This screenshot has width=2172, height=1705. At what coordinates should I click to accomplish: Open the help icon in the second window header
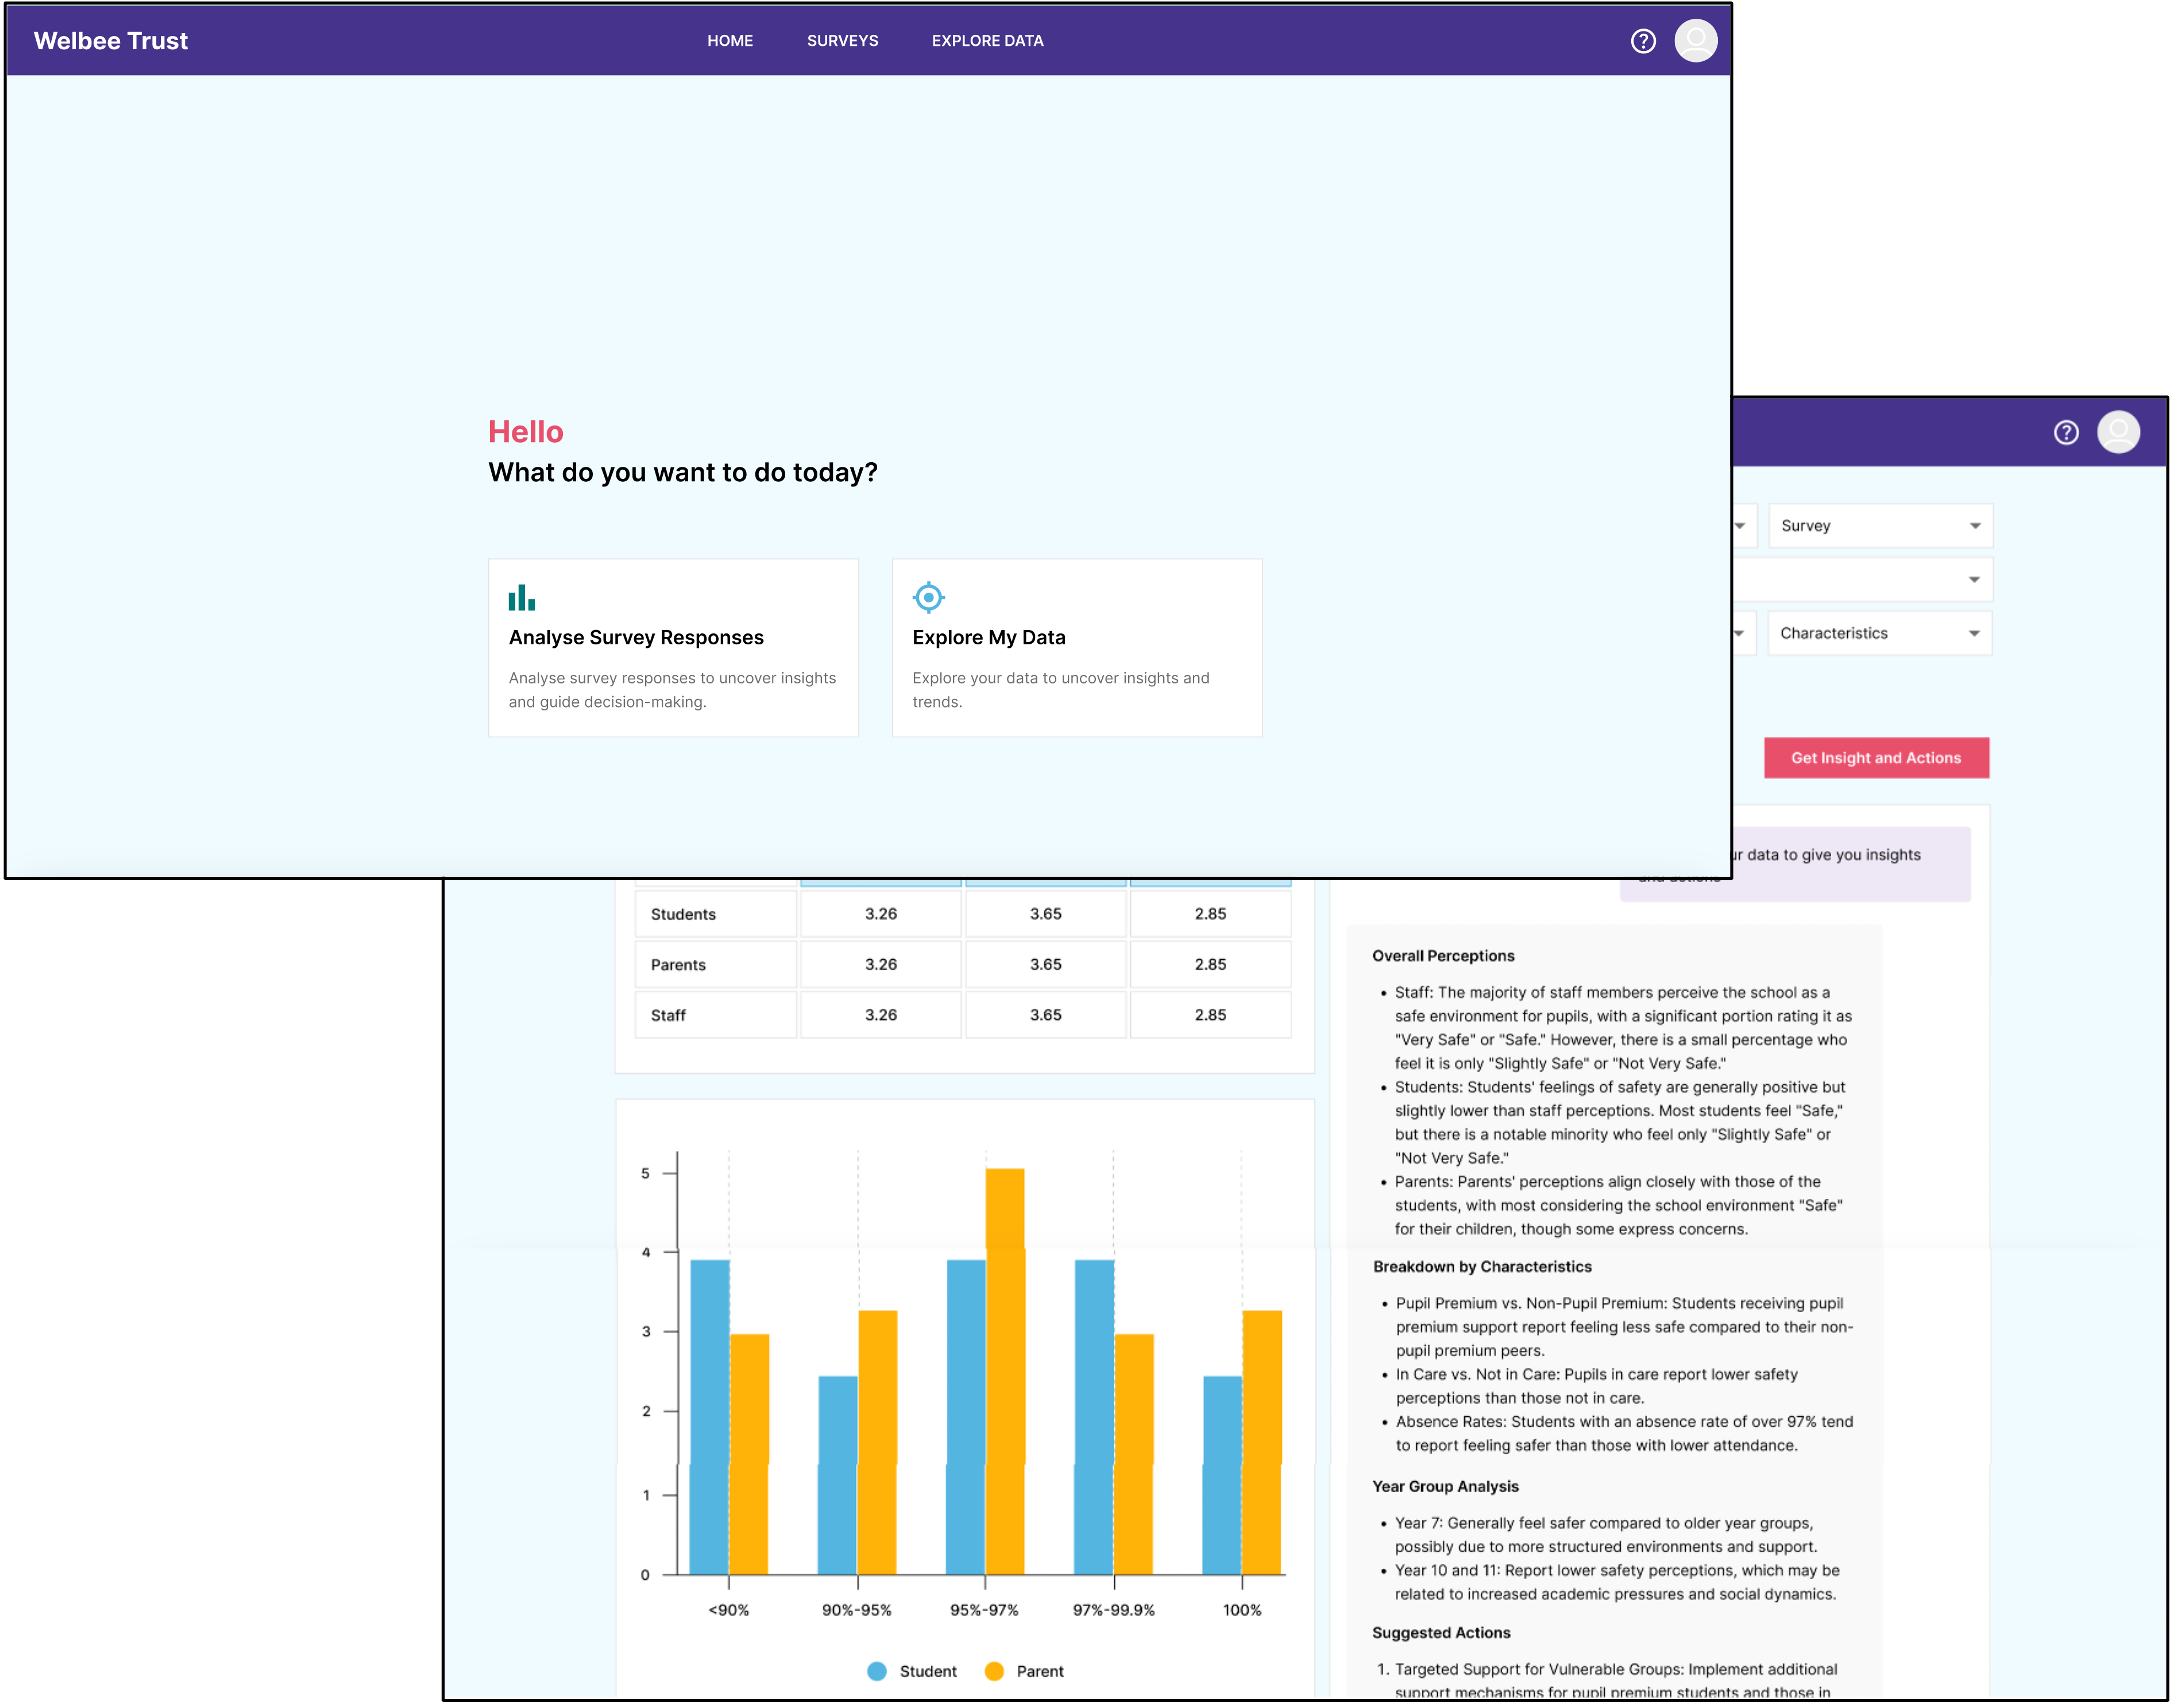pyautogui.click(x=2066, y=432)
